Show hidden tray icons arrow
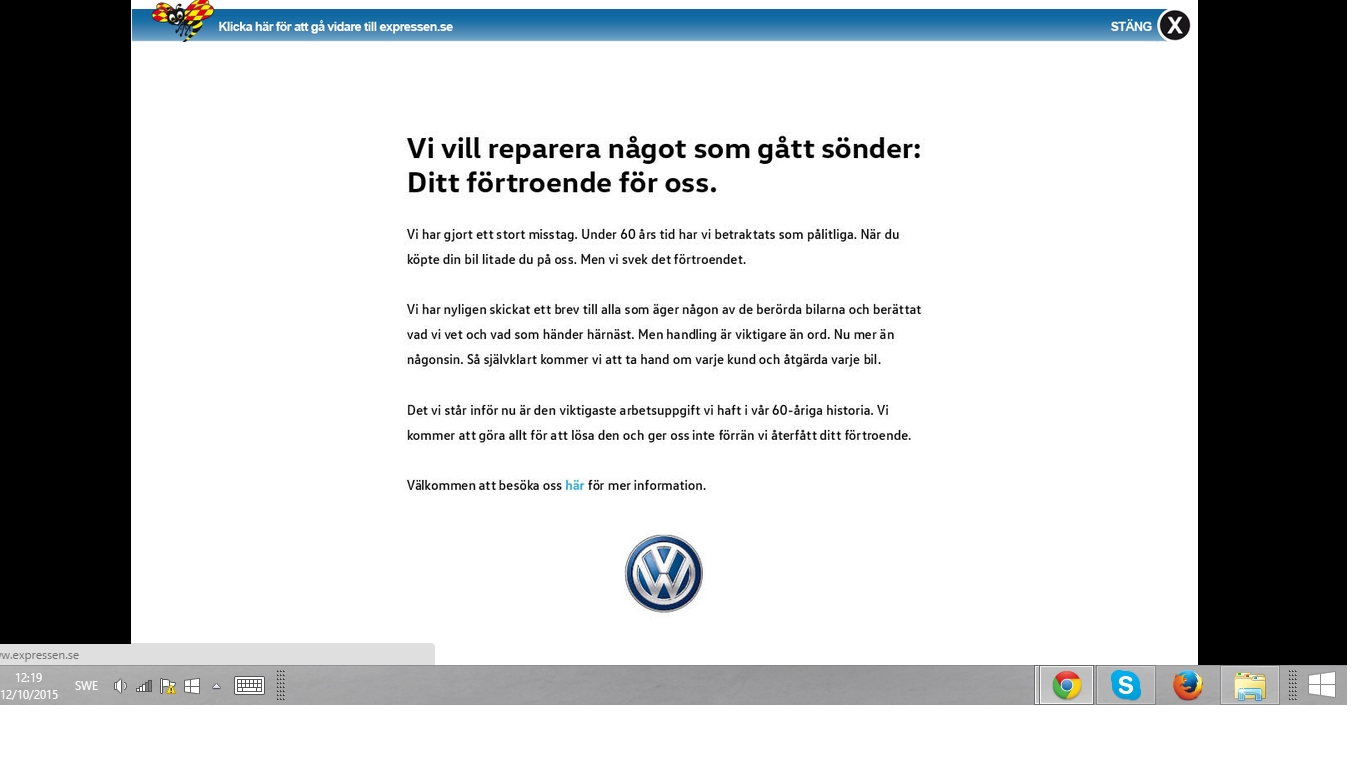The height and width of the screenshot is (768, 1366). [216, 687]
